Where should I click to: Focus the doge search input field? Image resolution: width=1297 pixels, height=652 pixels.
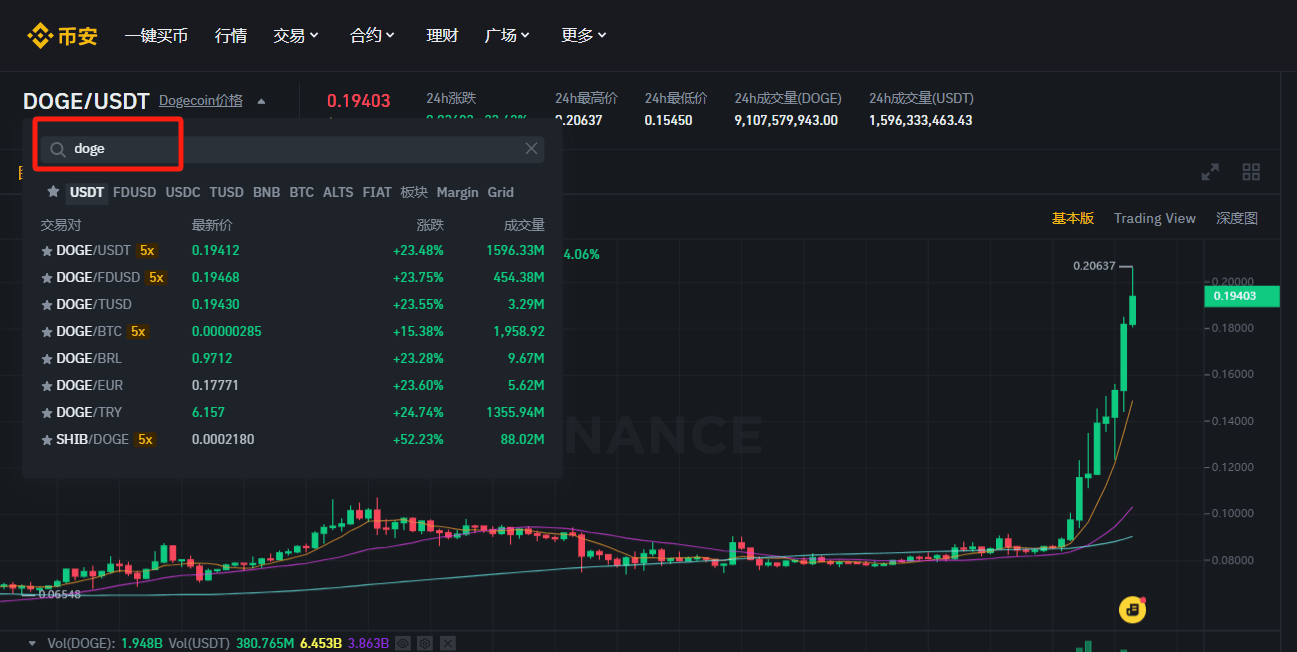coord(293,149)
